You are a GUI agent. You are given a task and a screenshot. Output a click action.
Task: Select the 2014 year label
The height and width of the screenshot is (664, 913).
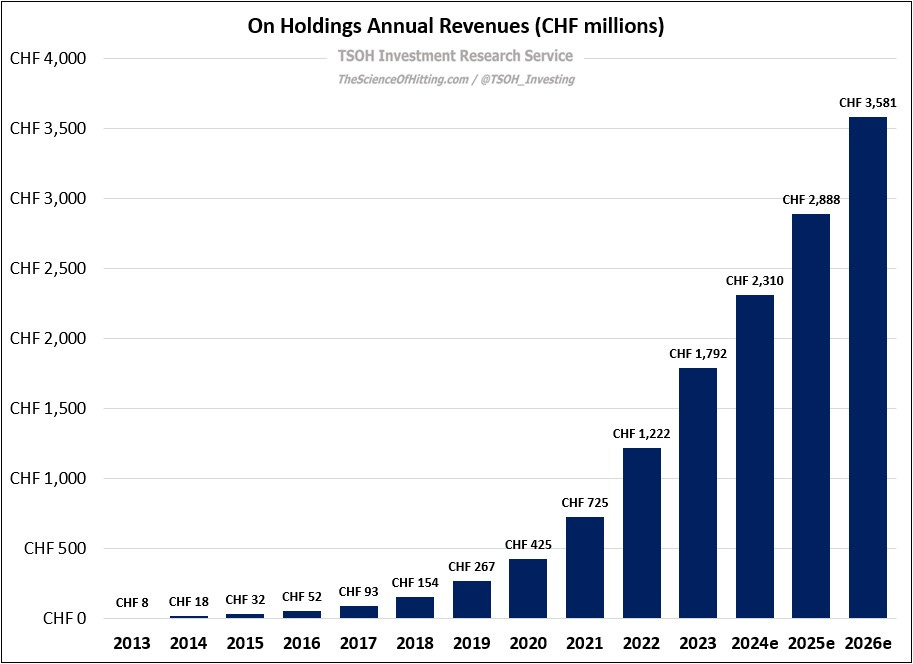[x=189, y=644]
